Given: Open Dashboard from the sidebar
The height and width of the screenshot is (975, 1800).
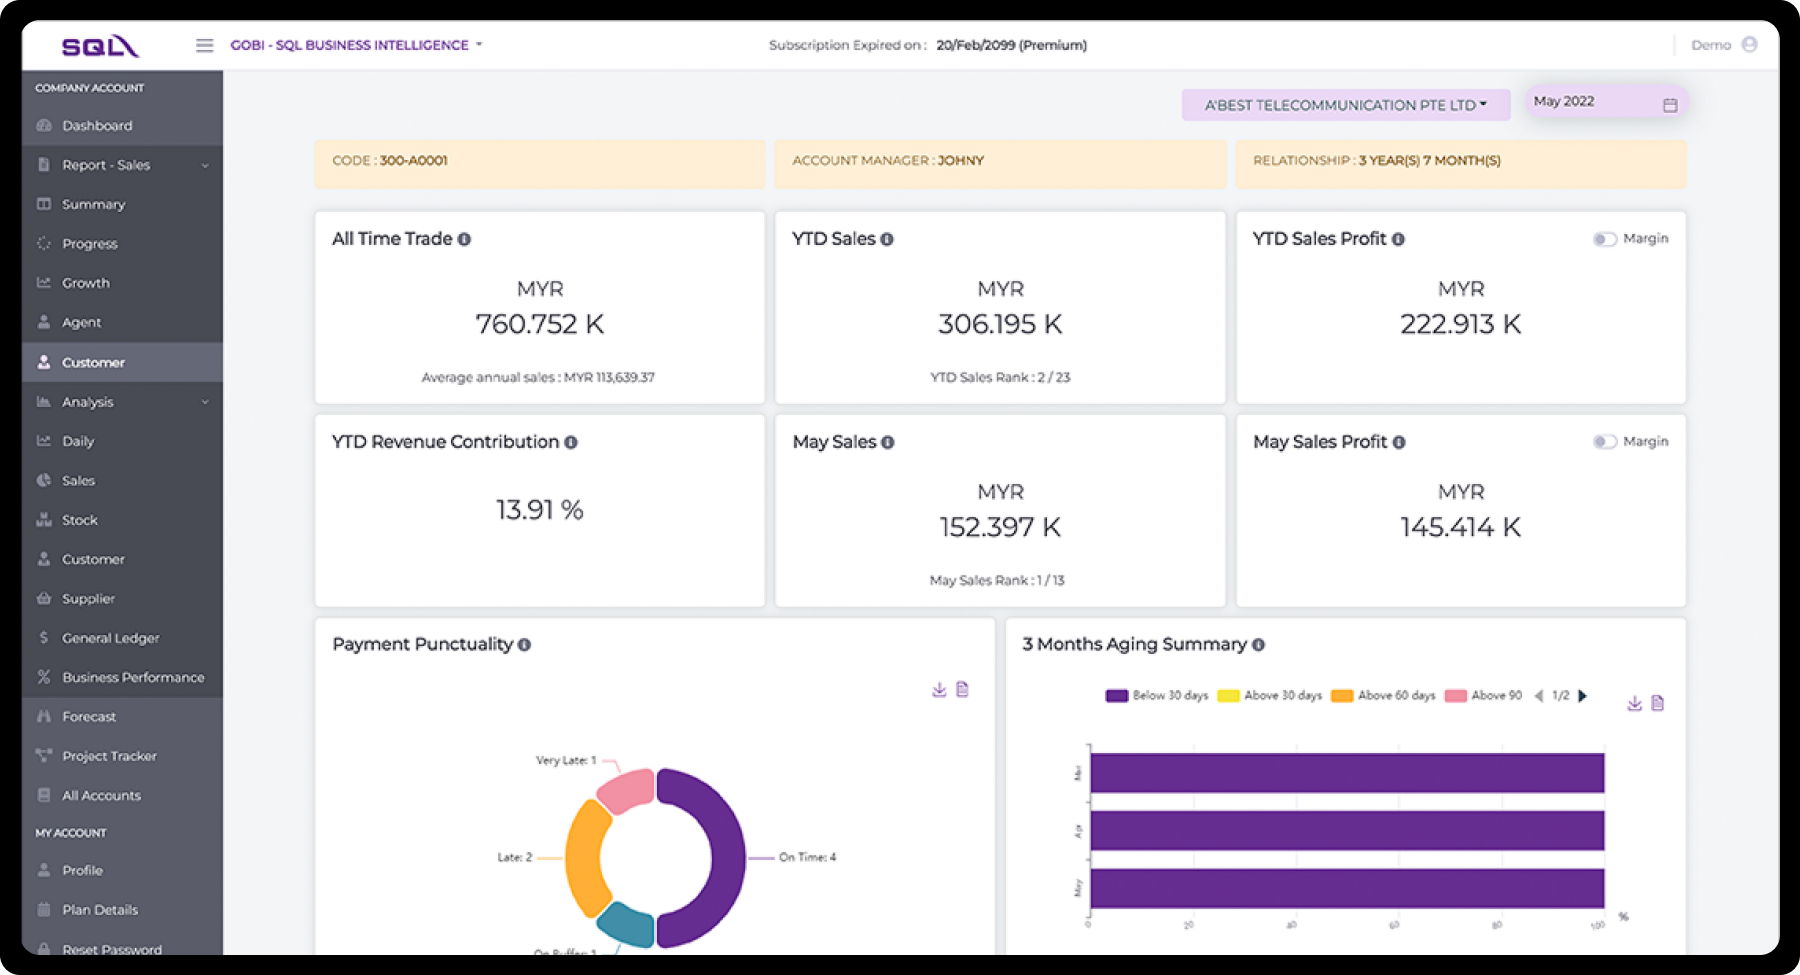Looking at the screenshot, I should [x=97, y=126].
